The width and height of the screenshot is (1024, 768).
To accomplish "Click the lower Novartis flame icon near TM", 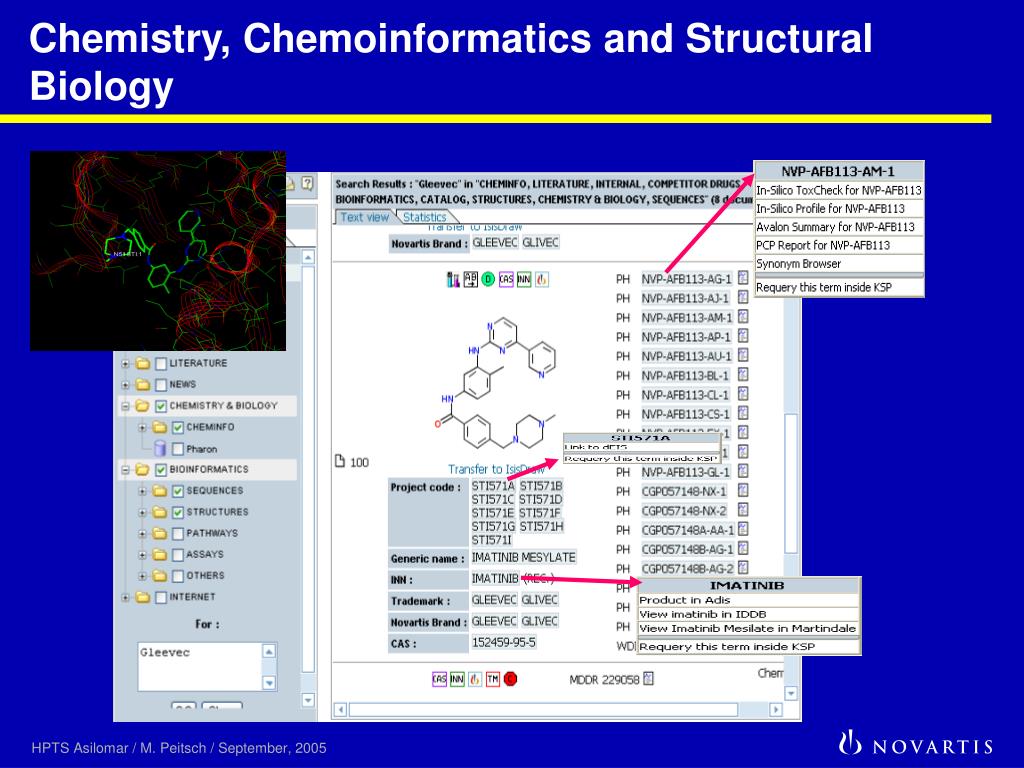I will pos(475,679).
